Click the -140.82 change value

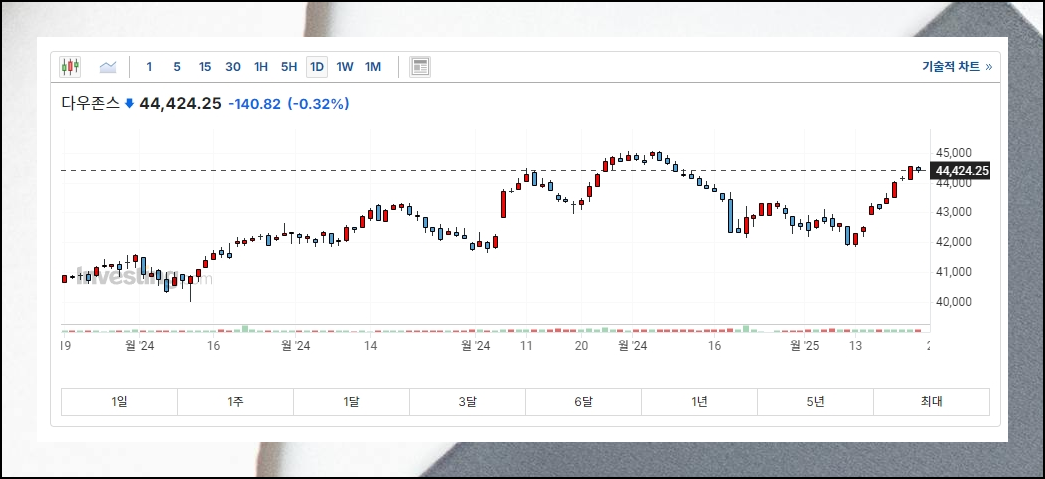point(255,104)
